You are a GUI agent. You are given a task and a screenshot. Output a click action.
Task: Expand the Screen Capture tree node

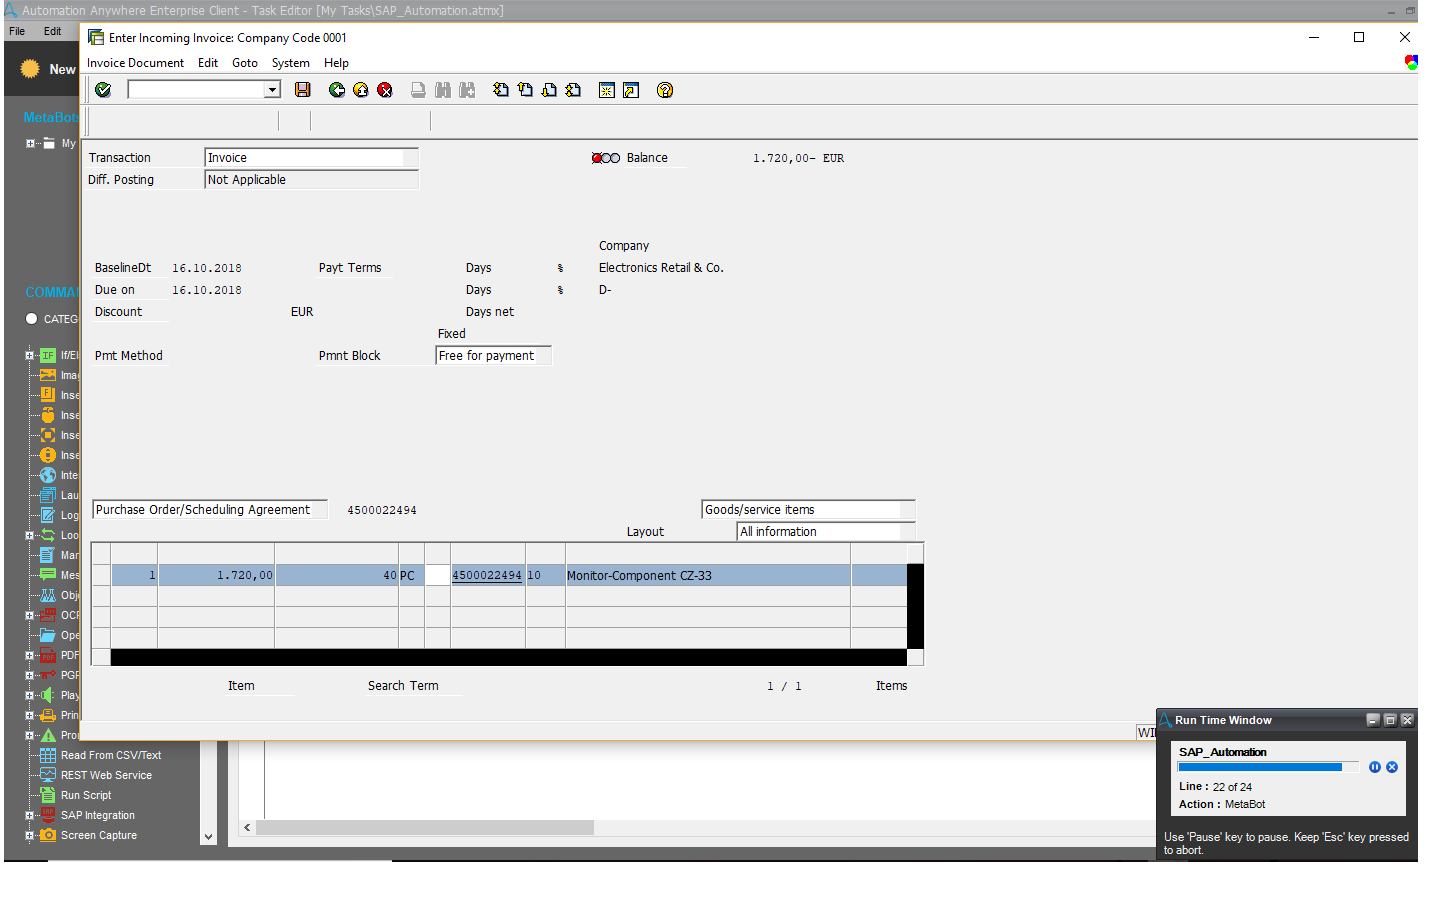pyautogui.click(x=30, y=835)
